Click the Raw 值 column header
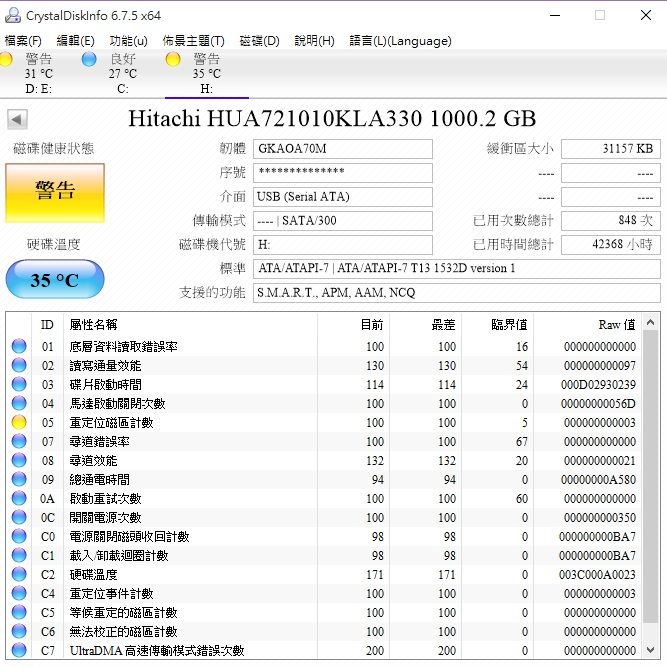The image size is (667, 667). coord(587,325)
